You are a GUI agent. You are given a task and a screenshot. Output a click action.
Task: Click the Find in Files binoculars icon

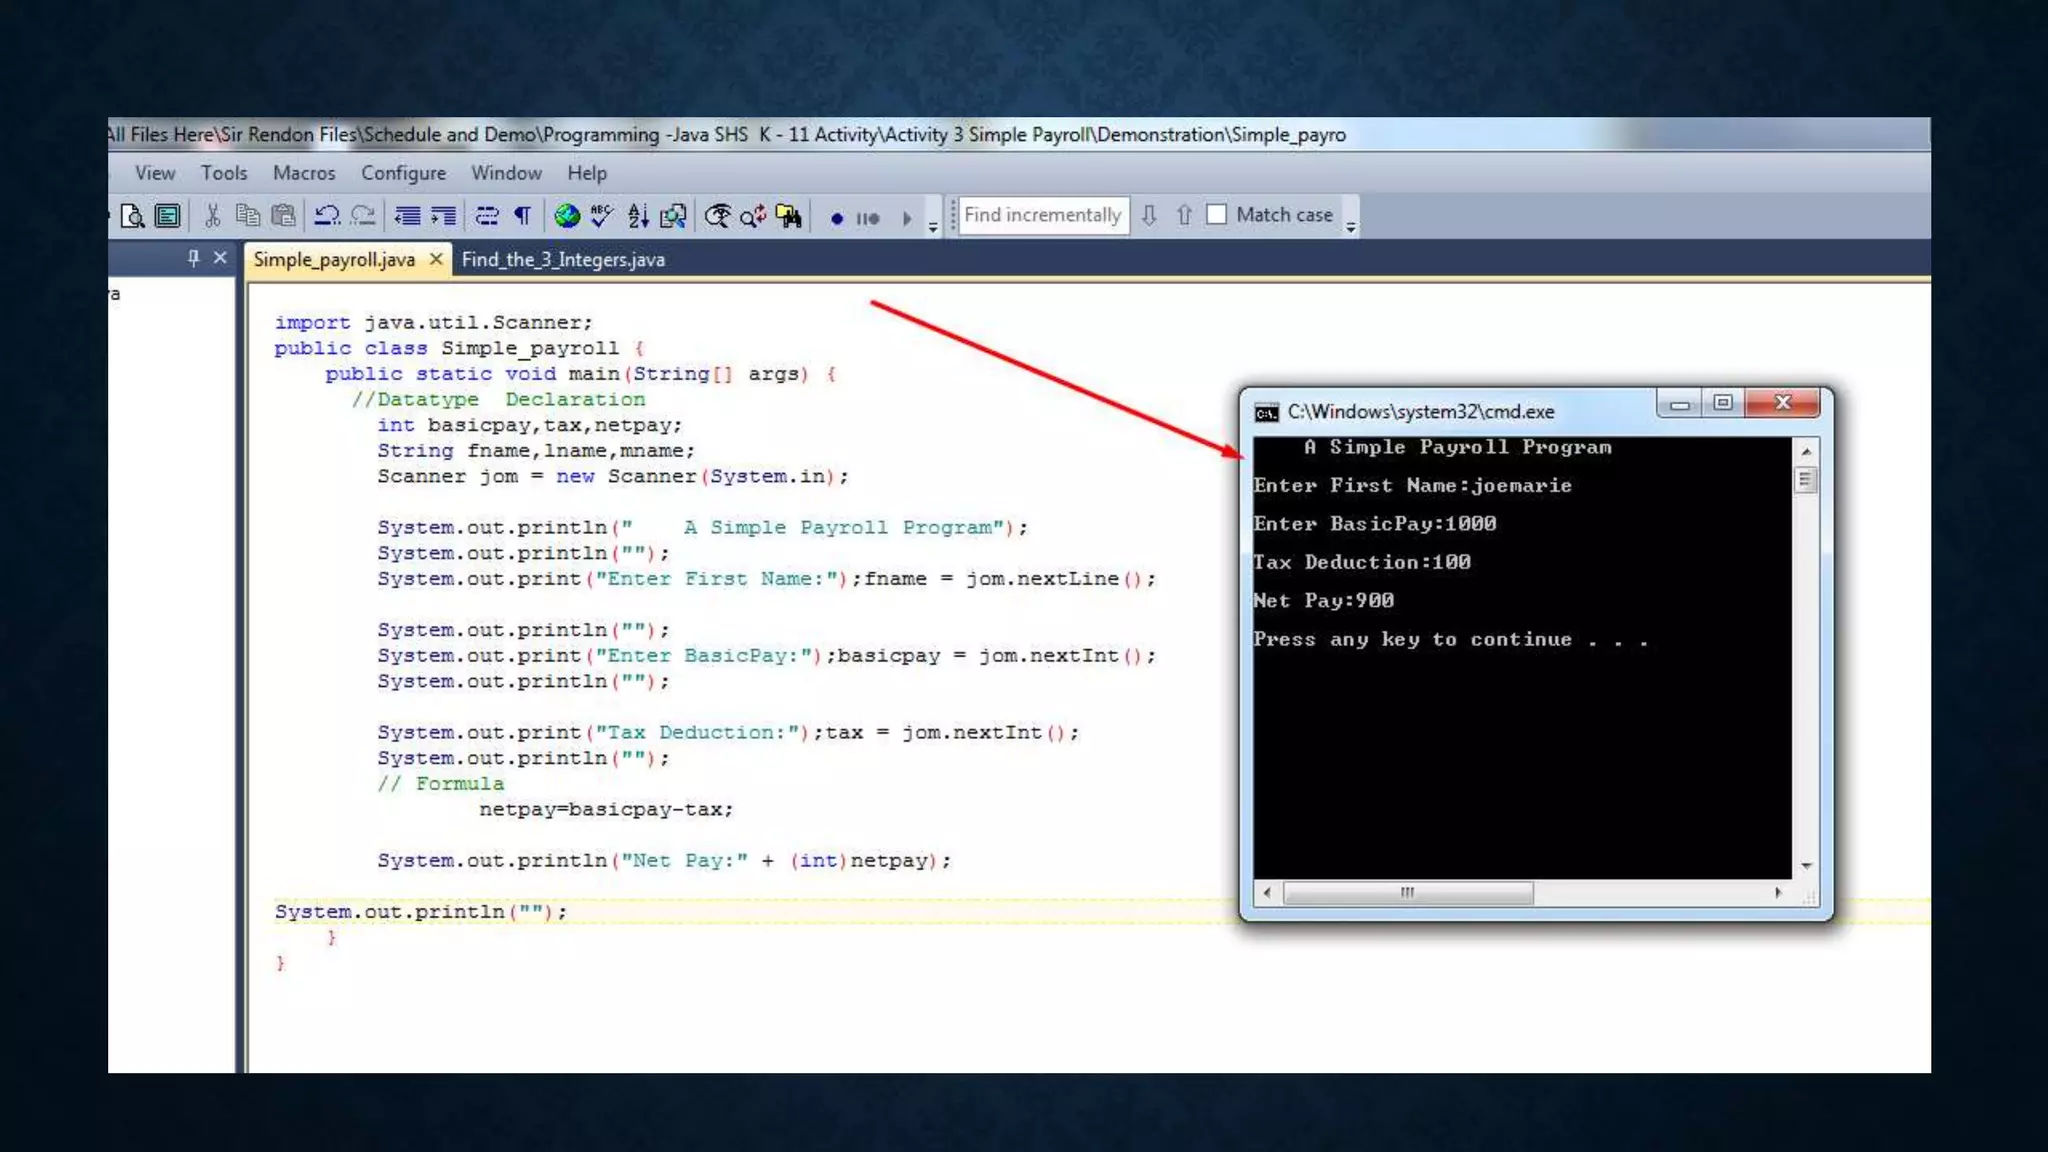click(788, 216)
